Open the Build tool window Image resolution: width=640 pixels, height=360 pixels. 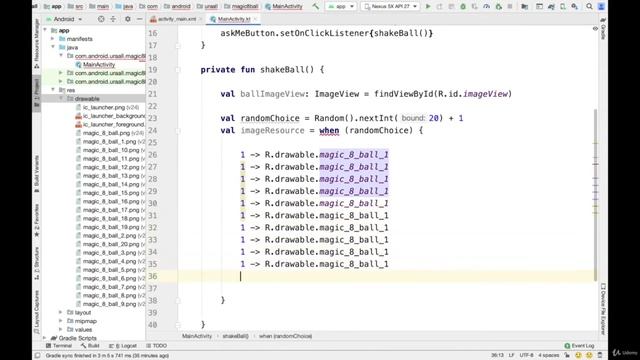click(x=90, y=346)
